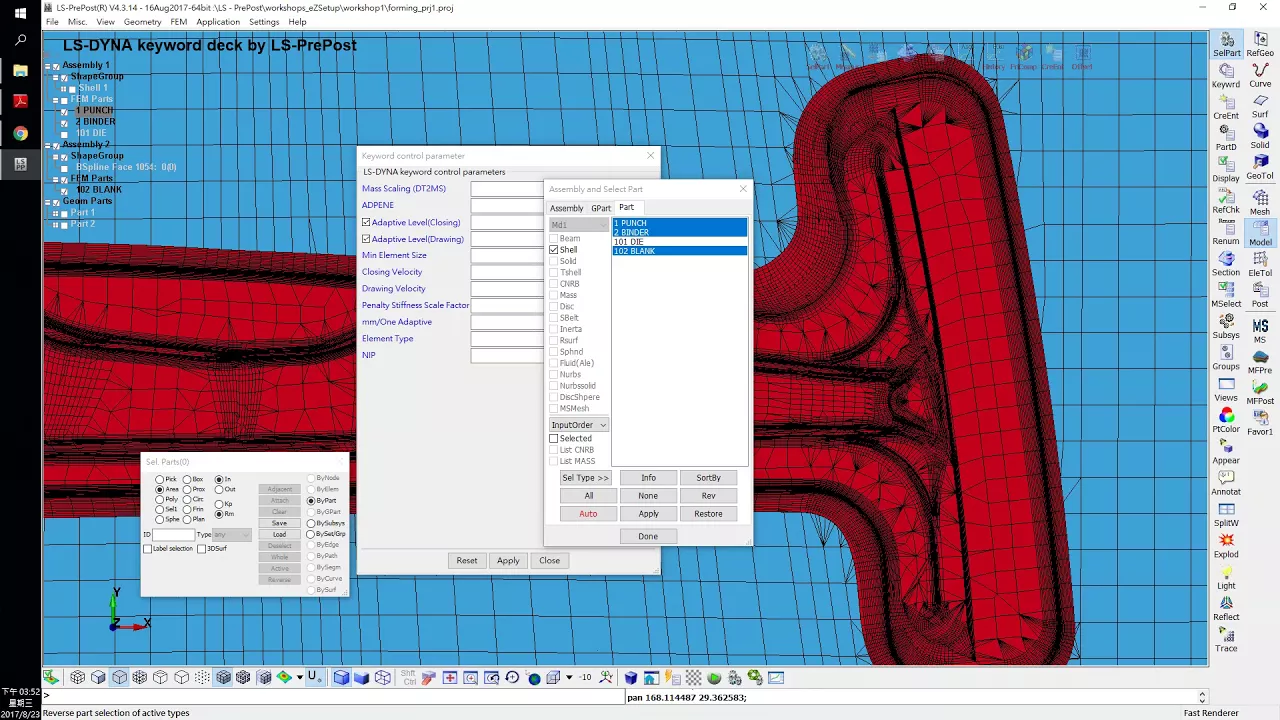Open File Explorer from the taskbar
This screenshot has height=720, width=1280.
(20, 71)
